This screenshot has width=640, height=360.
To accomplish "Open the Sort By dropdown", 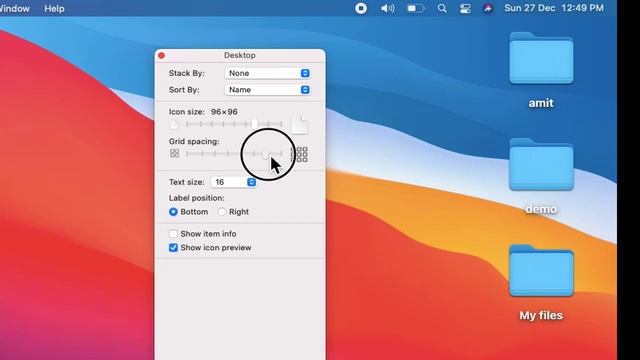I will coord(267,90).
